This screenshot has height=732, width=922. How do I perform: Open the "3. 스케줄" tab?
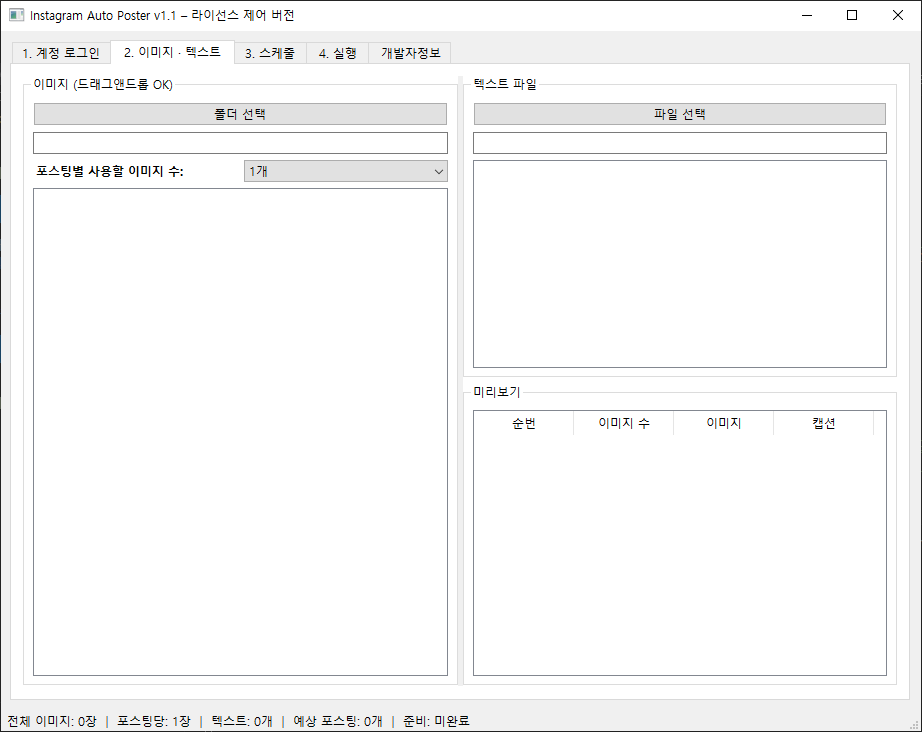tap(270, 53)
